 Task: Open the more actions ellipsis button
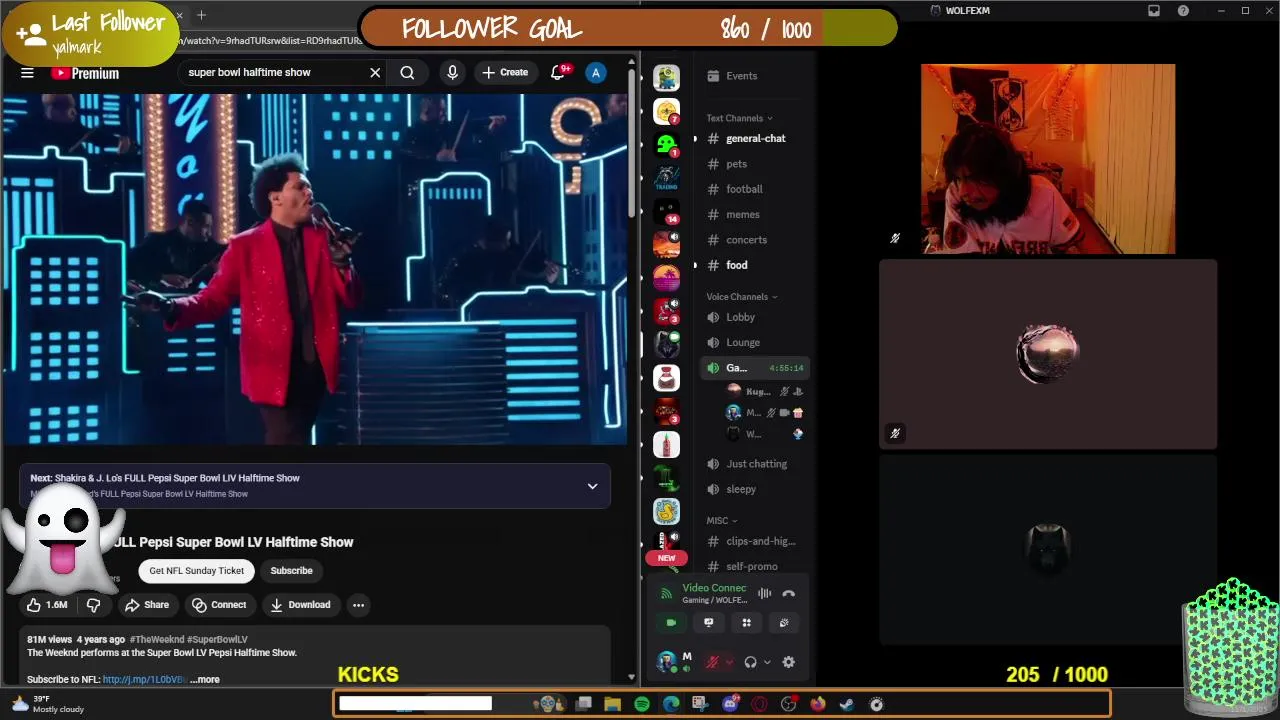(x=358, y=604)
